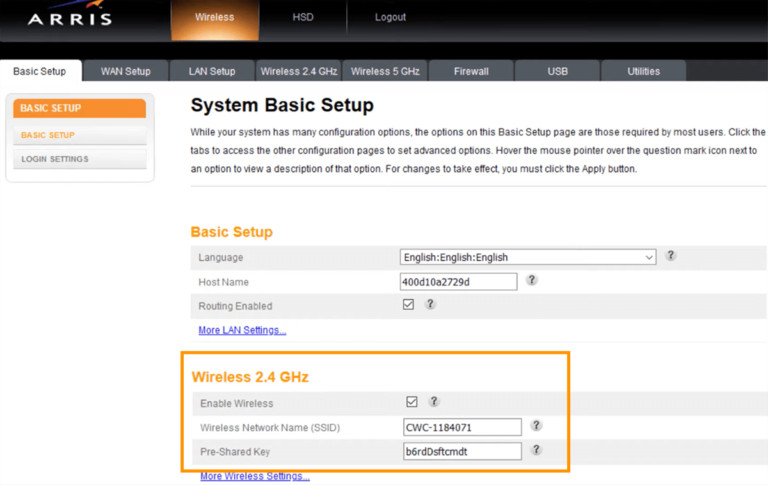The height and width of the screenshot is (485, 768).
Task: Follow the More Wireless Settings link
Action: tap(254, 476)
